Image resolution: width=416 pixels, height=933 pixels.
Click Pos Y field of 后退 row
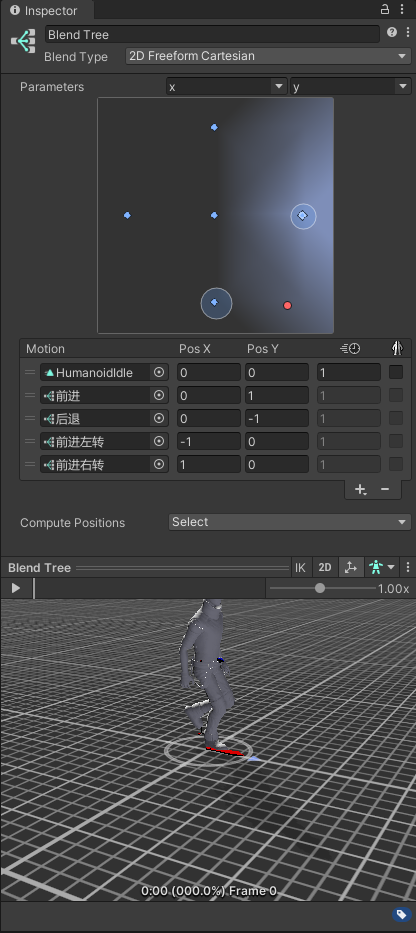point(277,418)
